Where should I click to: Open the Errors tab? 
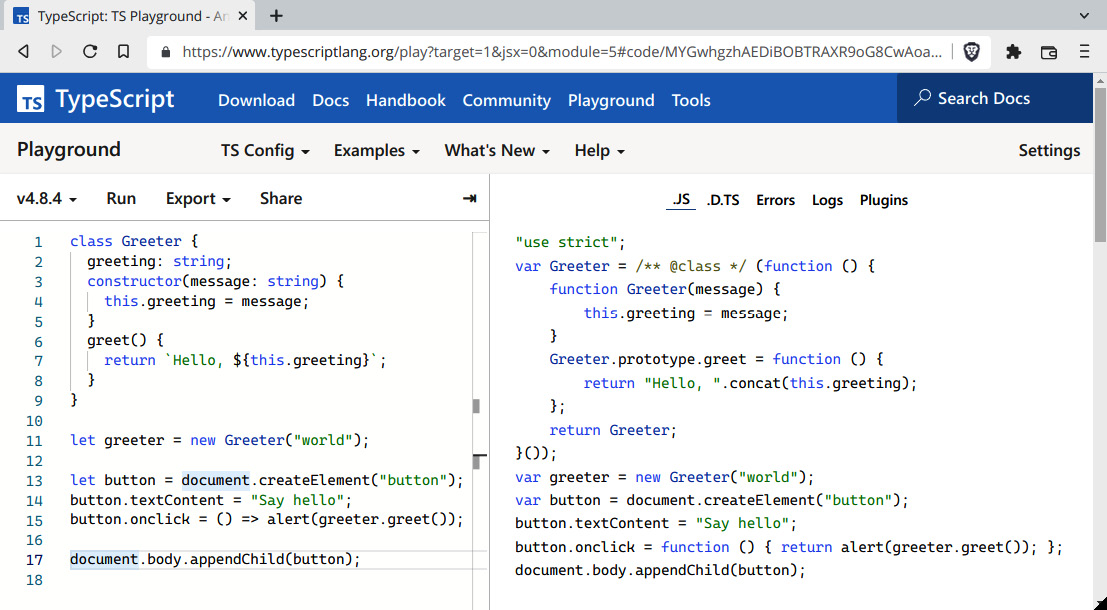click(x=775, y=200)
